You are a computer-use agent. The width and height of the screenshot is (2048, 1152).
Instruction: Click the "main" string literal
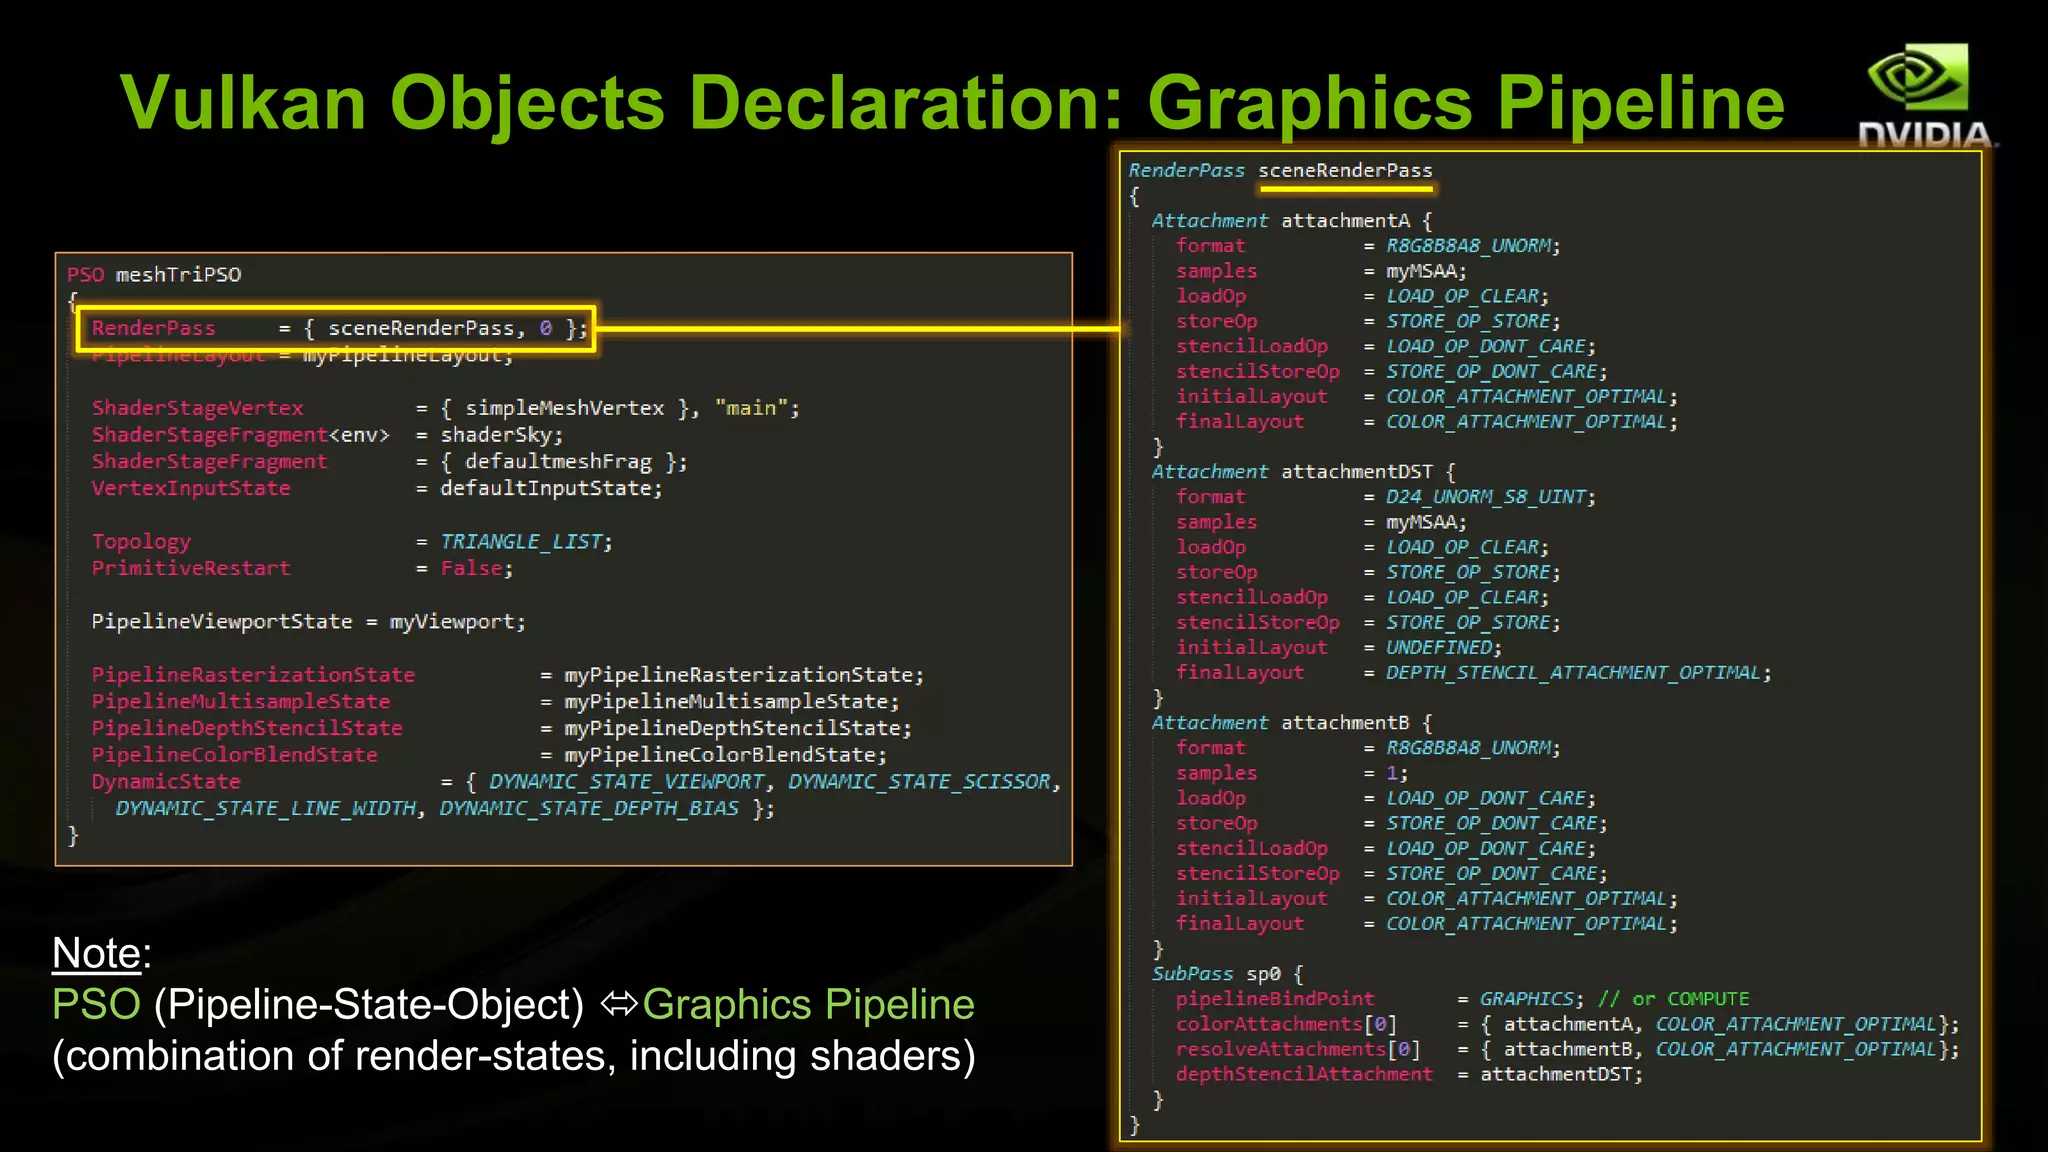(751, 408)
